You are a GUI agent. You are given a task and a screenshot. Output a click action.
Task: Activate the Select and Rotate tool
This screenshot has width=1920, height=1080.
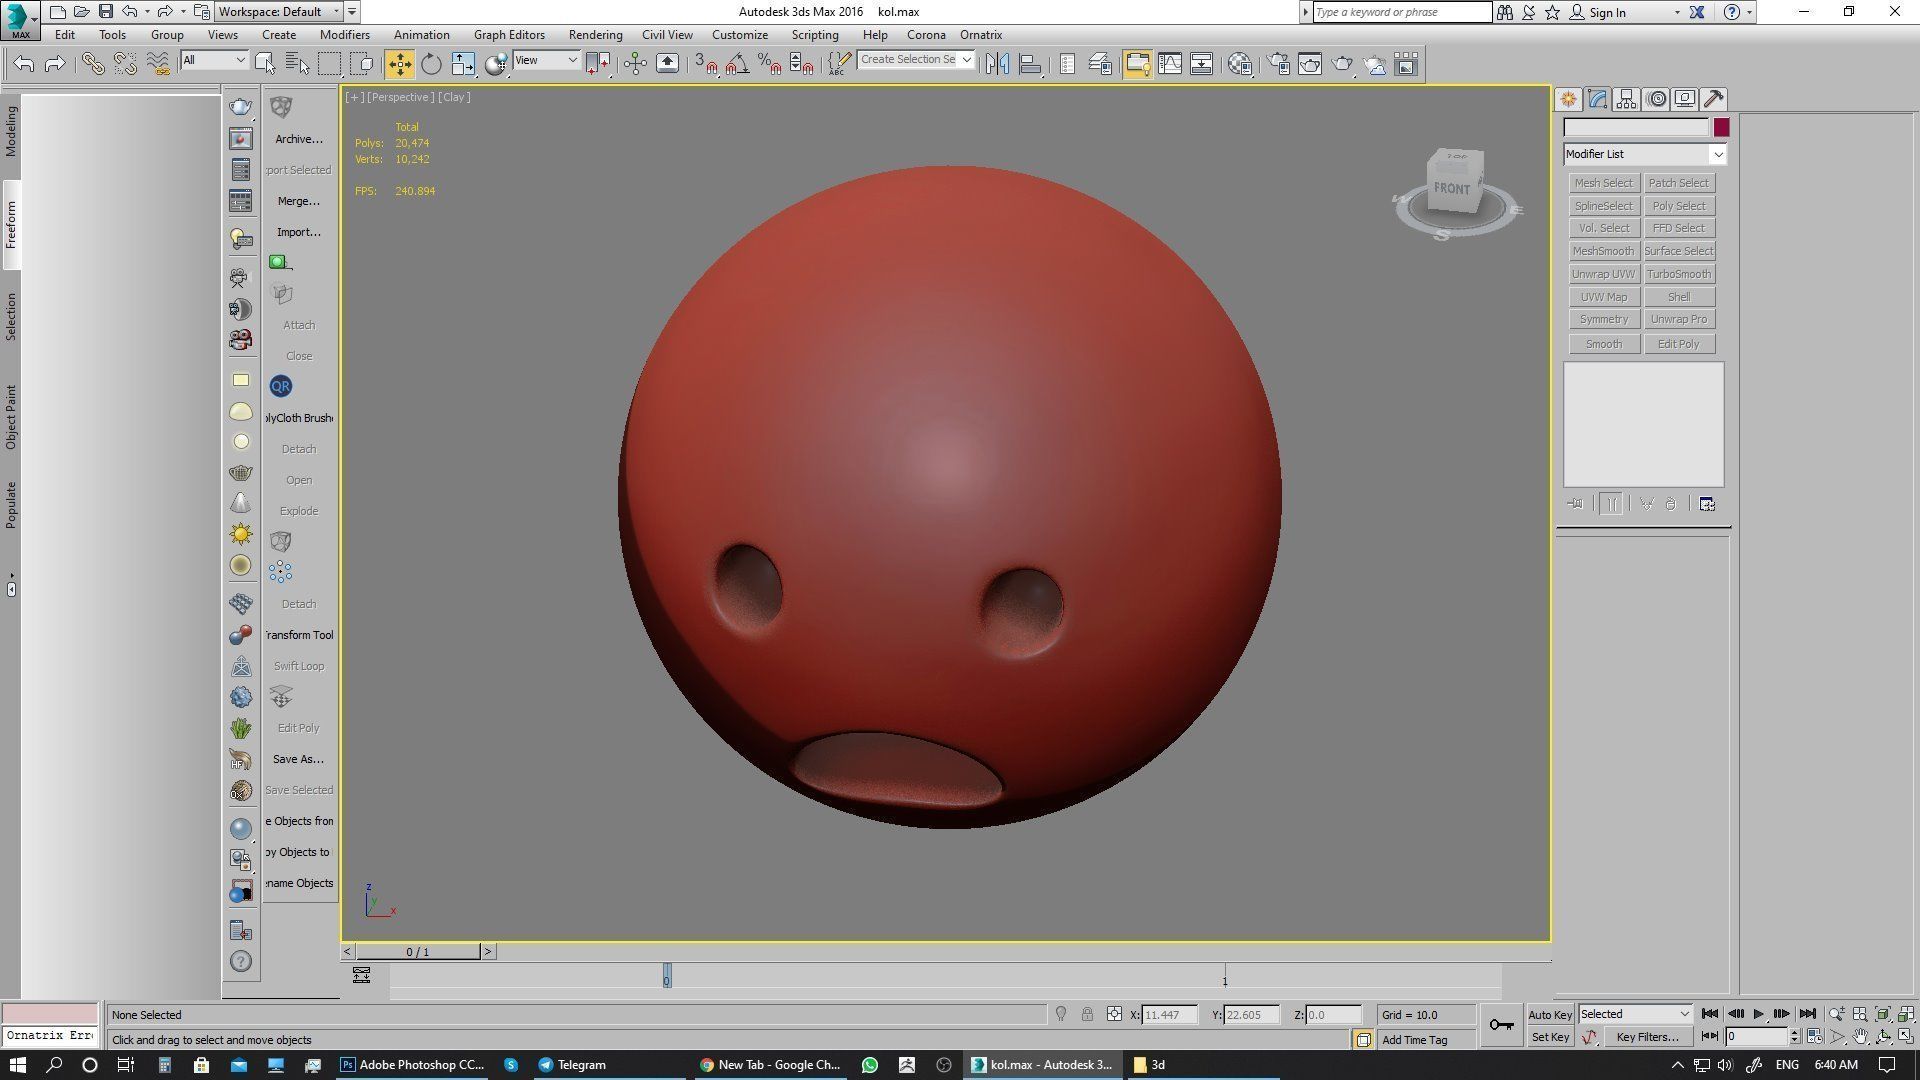pos(431,64)
